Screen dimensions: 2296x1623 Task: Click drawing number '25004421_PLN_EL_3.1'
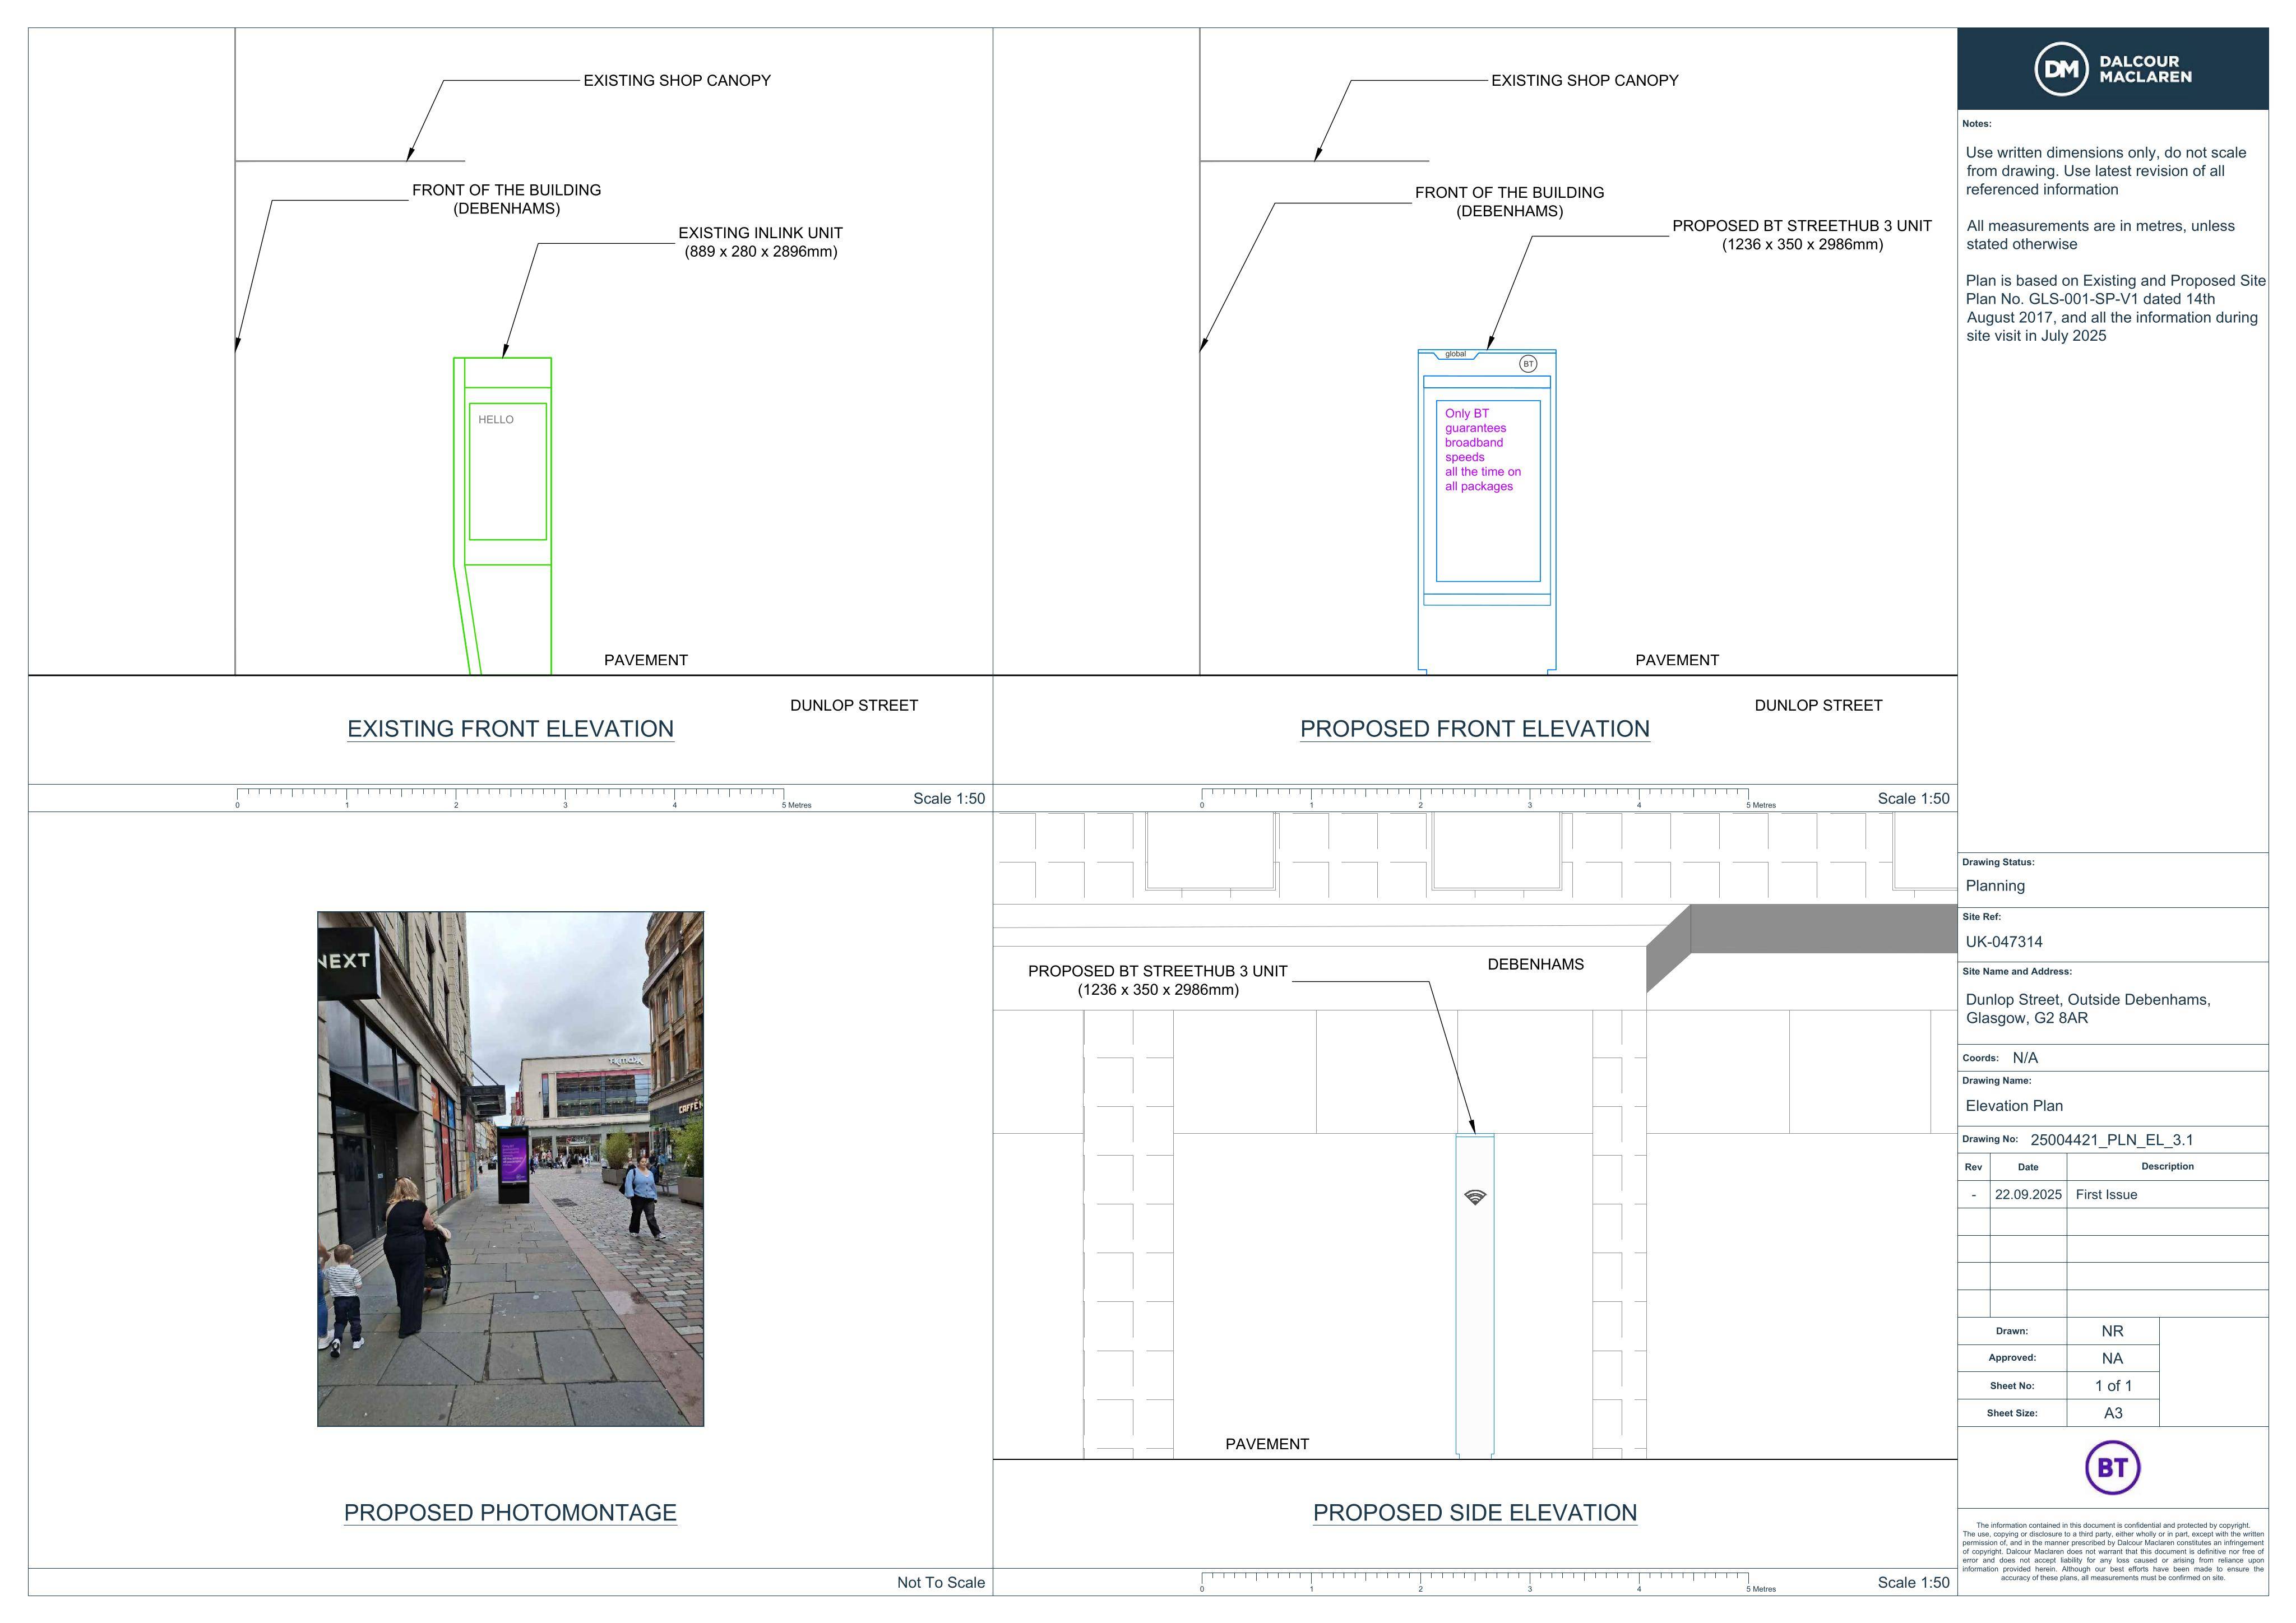pos(2112,1140)
